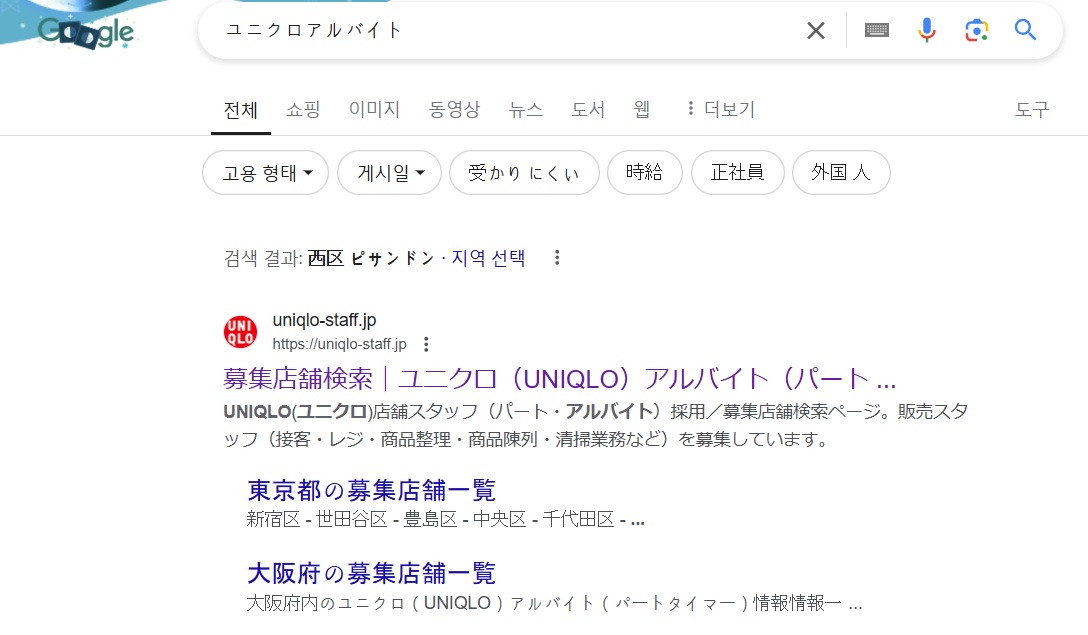This screenshot has width=1088, height=635.
Task: Click the 大阪府内のユニクロ description text
Action: (554, 602)
